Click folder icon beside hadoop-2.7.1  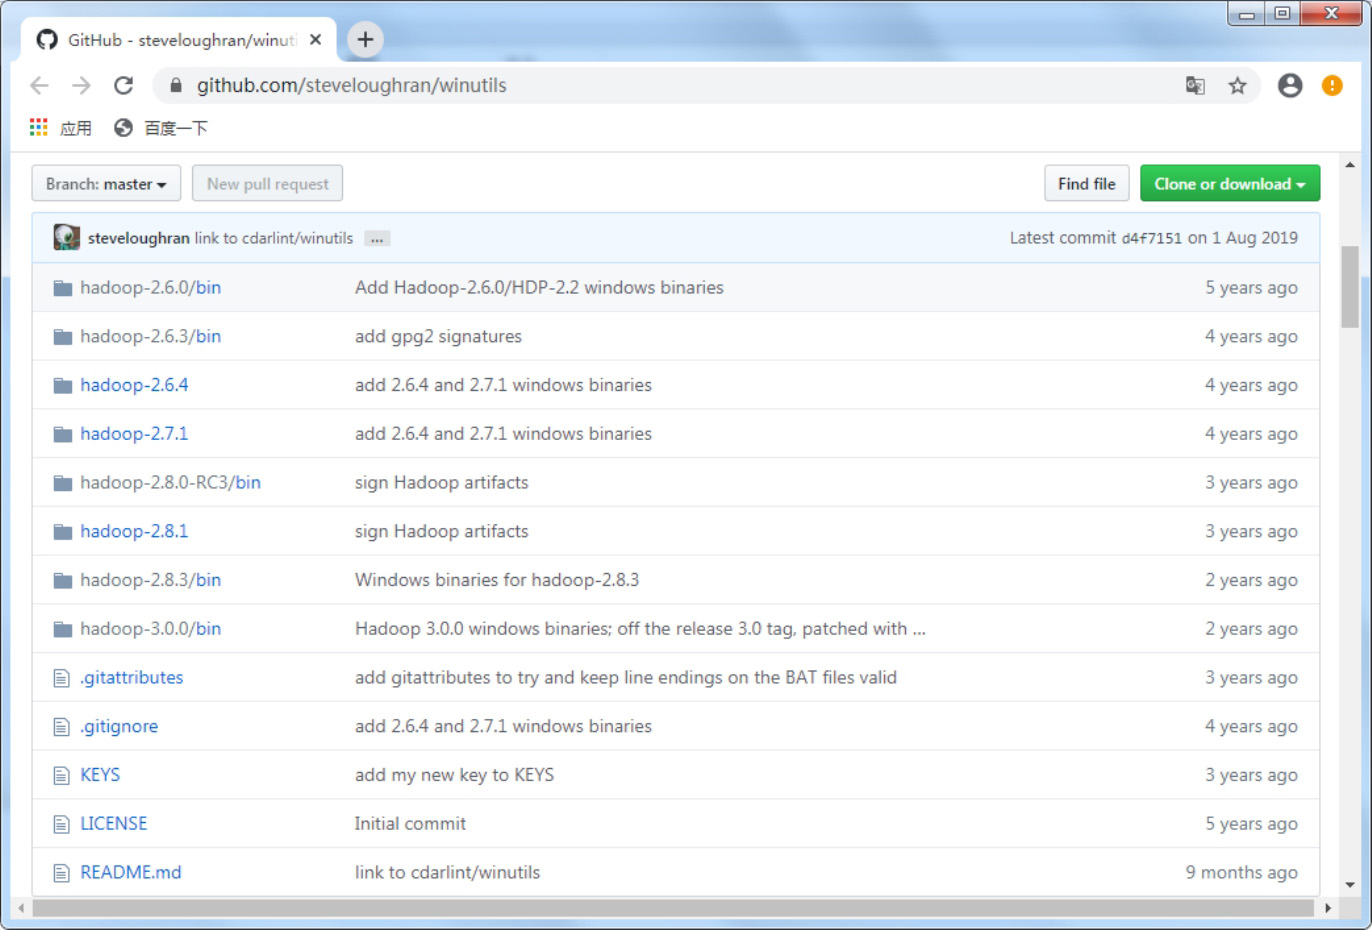pyautogui.click(x=62, y=434)
